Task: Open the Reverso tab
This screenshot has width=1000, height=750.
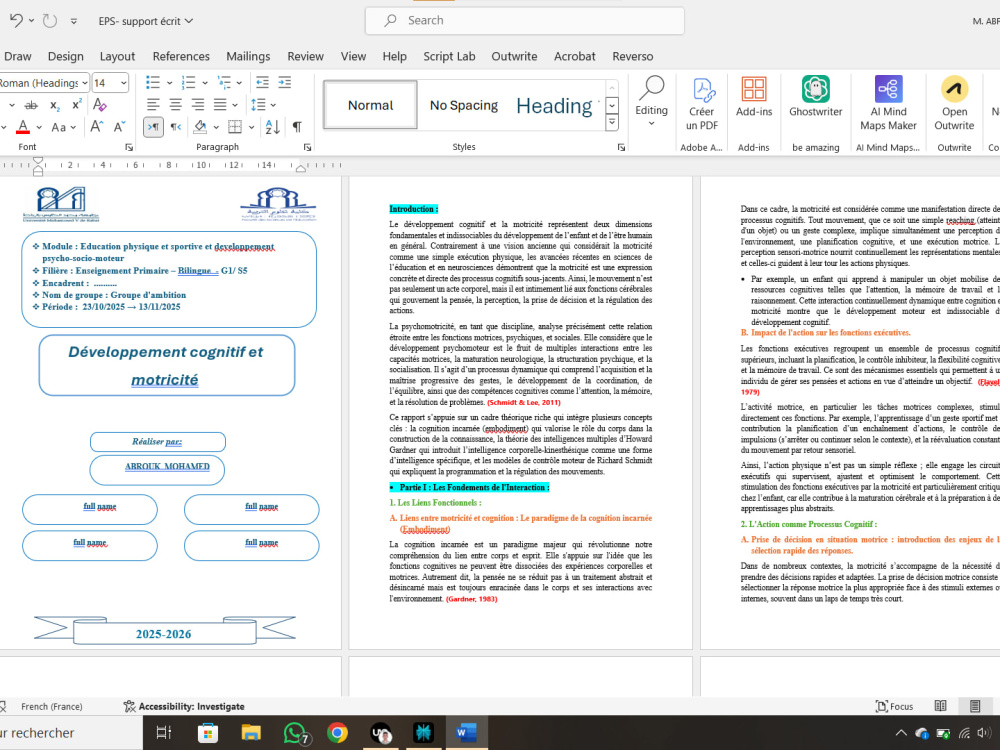Action: pyautogui.click(x=633, y=56)
